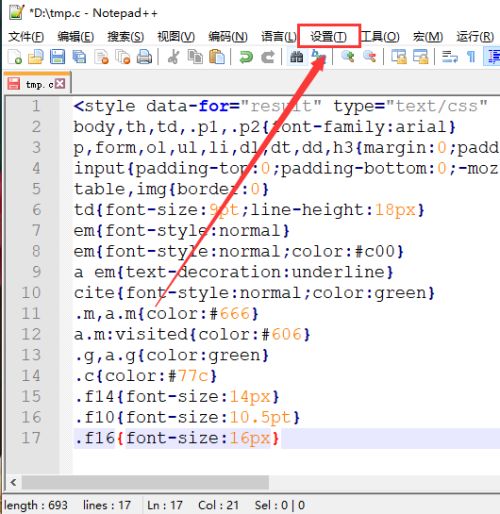
Task: Click line number 10 in the margin
Action: (x=31, y=293)
